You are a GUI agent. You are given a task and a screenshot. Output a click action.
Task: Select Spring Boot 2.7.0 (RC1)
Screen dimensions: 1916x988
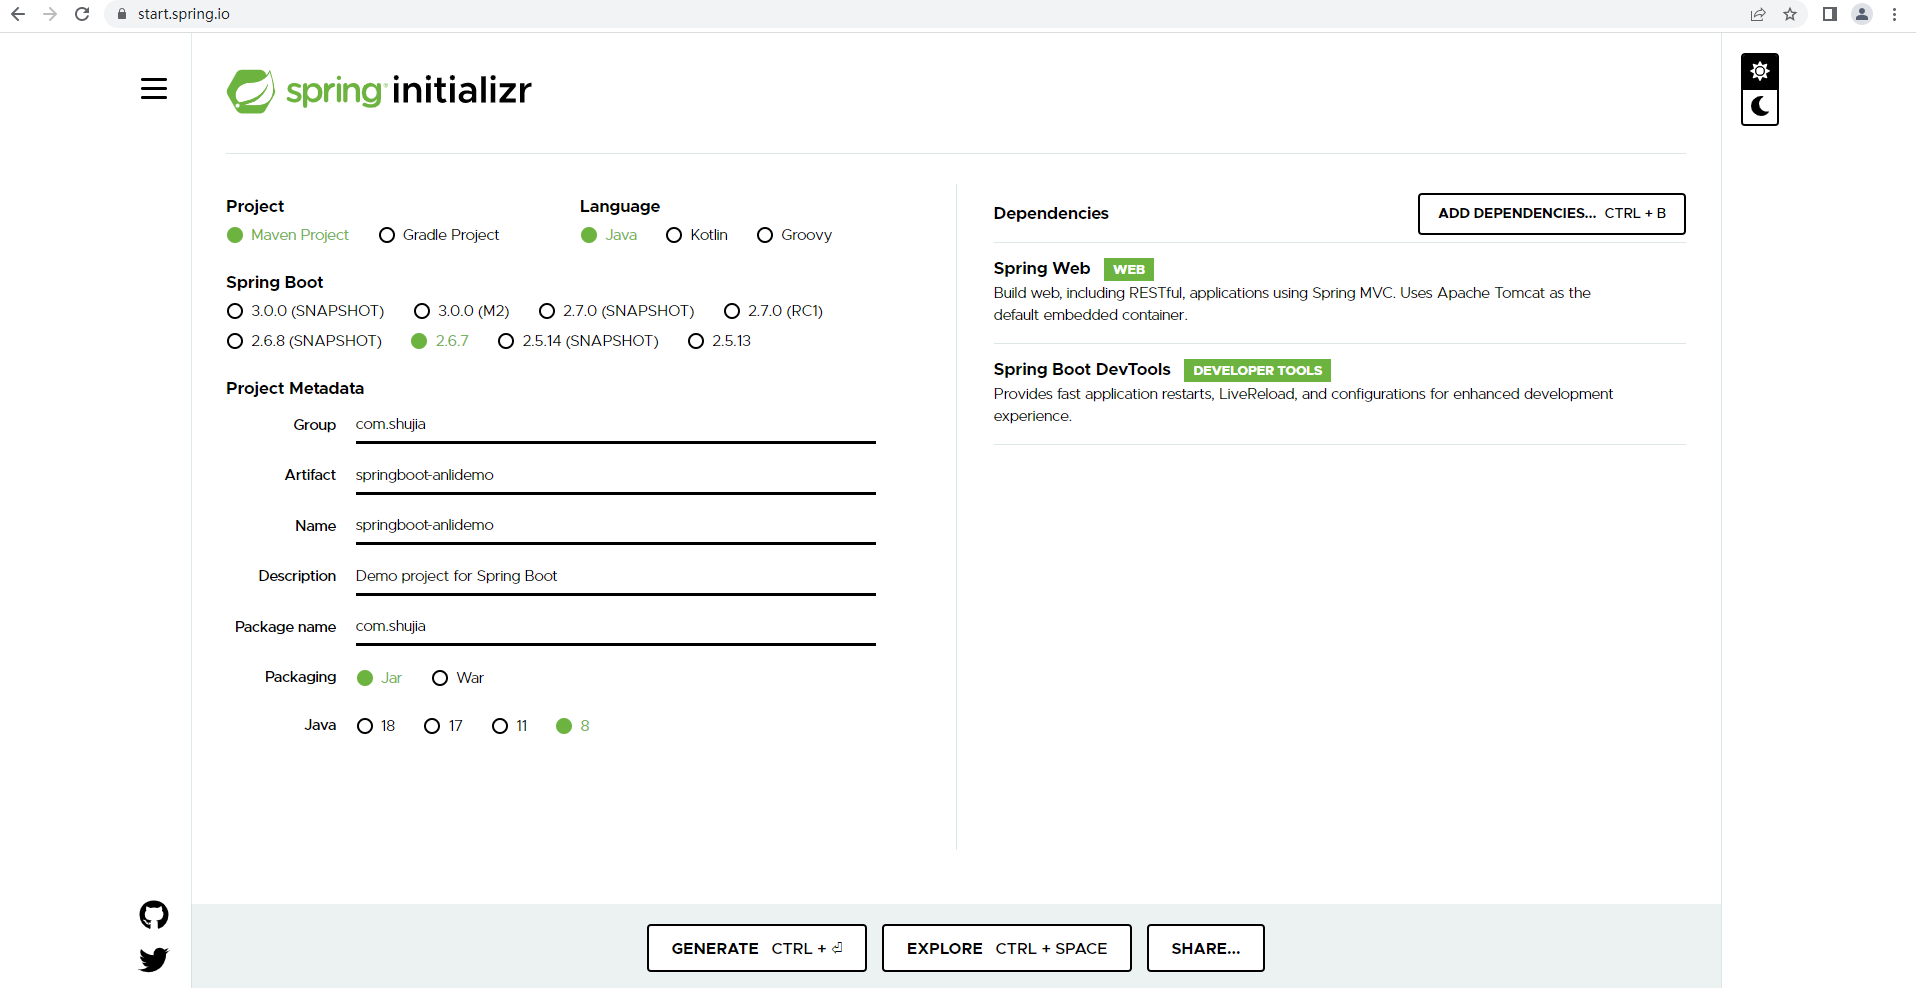pos(774,311)
